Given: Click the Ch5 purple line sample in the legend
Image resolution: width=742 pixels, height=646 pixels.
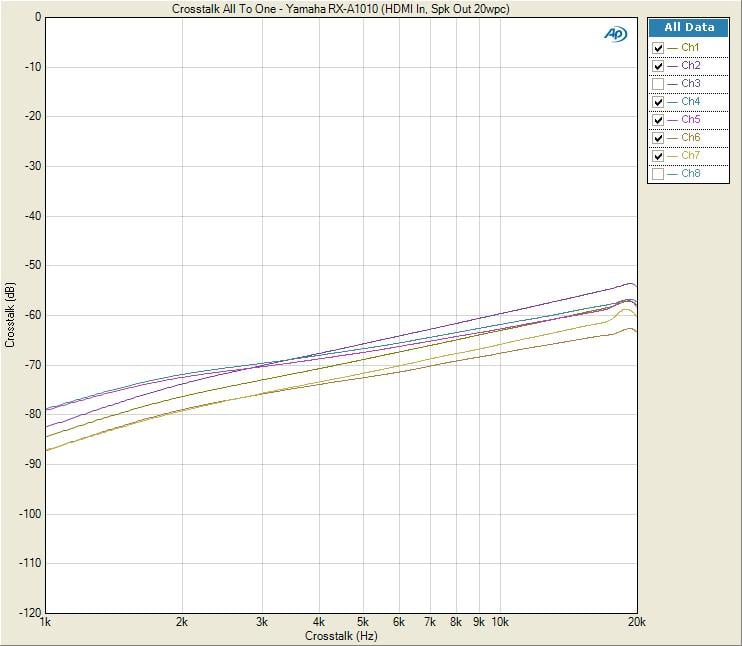Looking at the screenshot, I should click(672, 120).
